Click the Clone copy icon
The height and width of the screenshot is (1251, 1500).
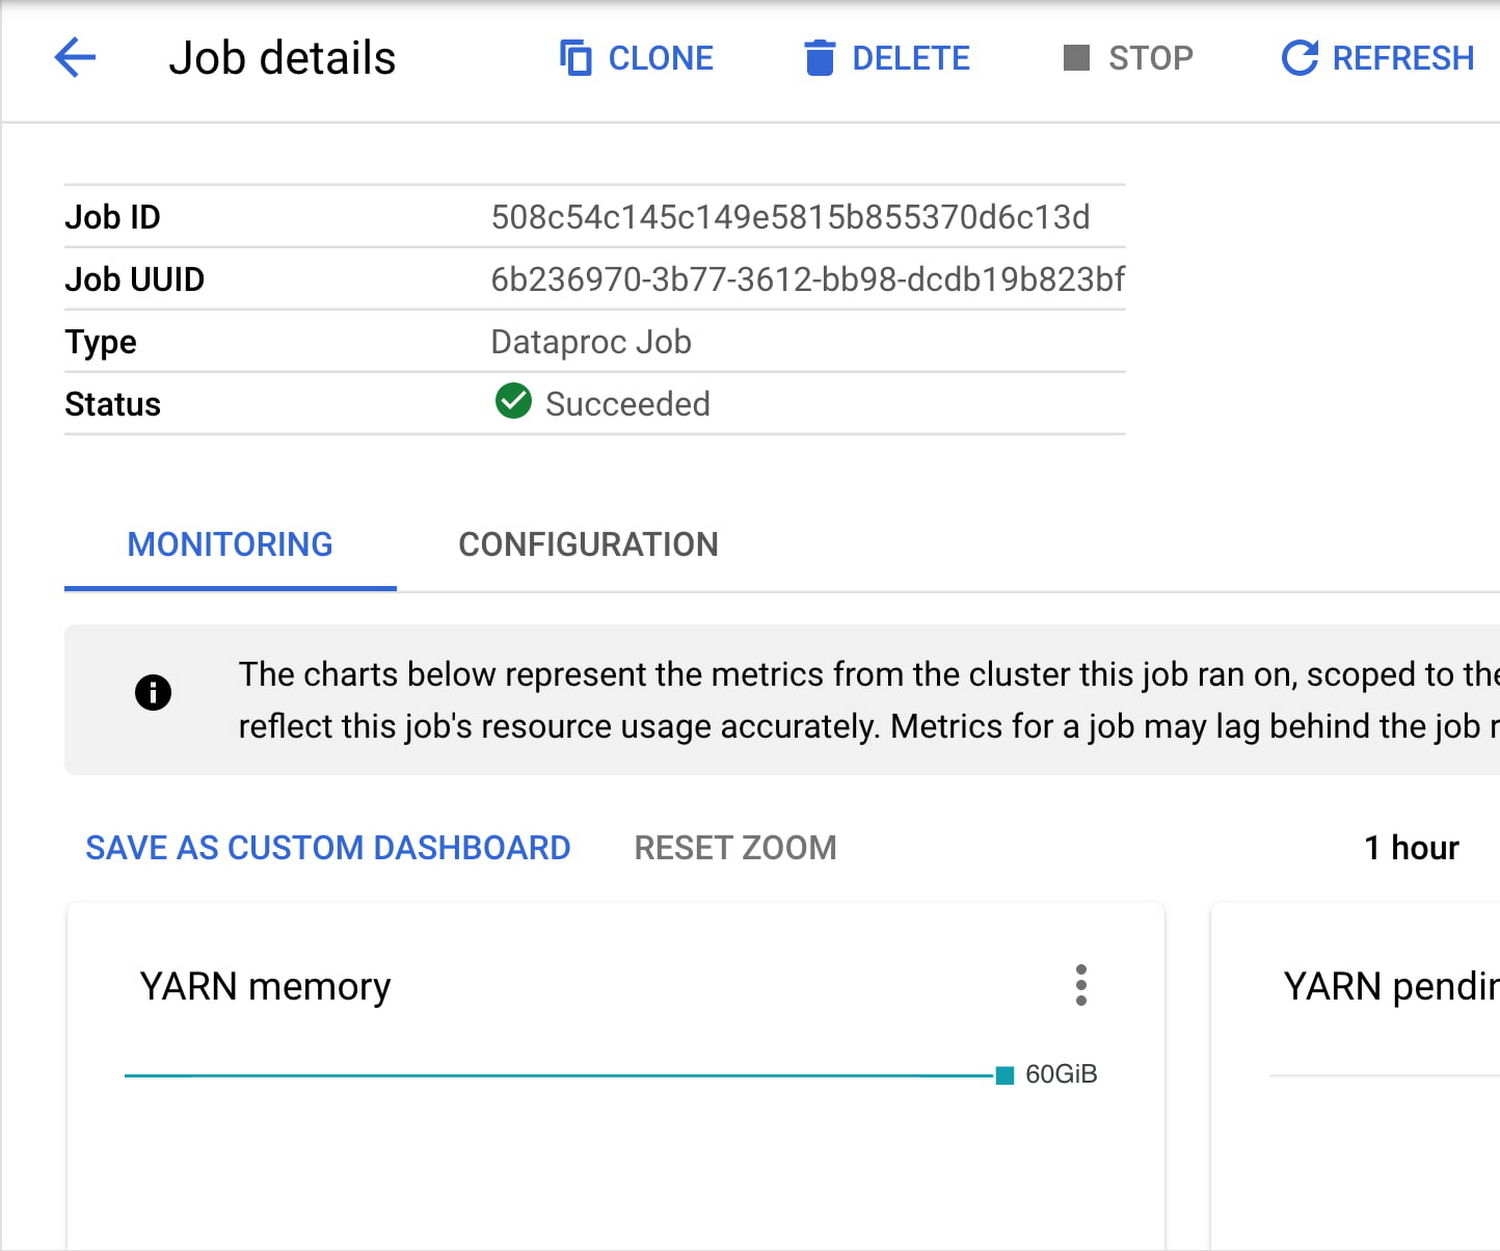click(575, 58)
